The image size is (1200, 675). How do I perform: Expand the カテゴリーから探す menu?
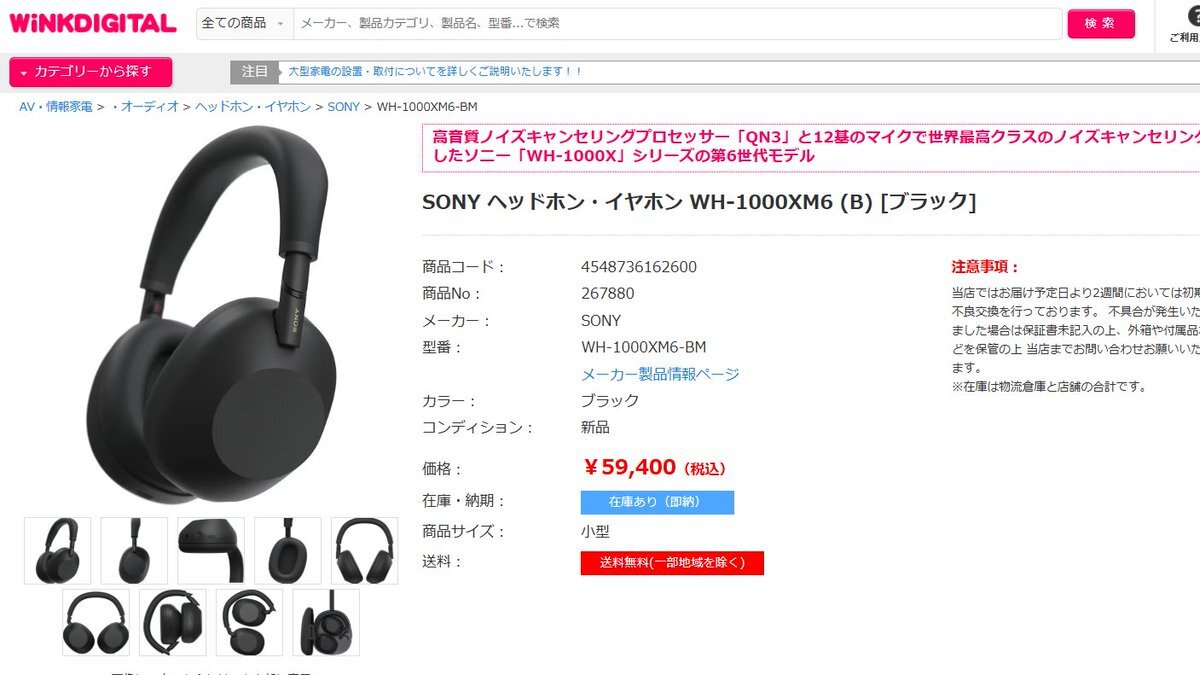click(x=91, y=72)
